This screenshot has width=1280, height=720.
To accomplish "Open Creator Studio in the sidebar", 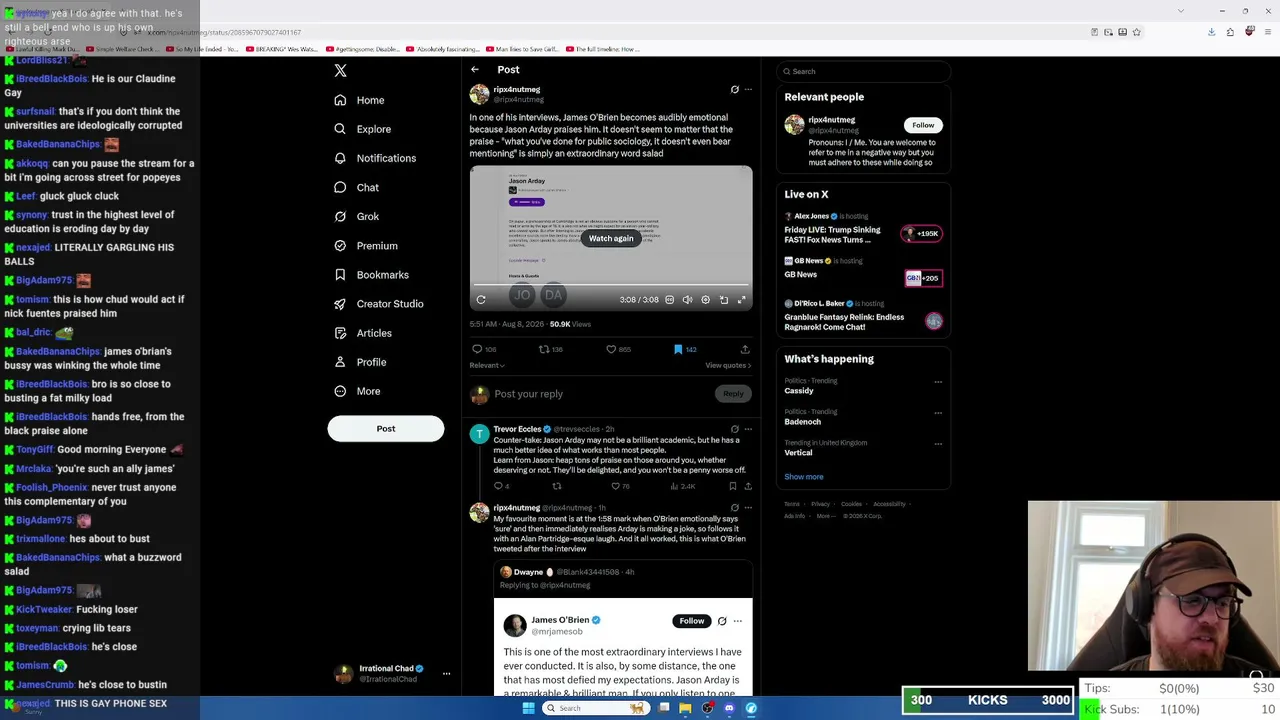I will click(378, 304).
